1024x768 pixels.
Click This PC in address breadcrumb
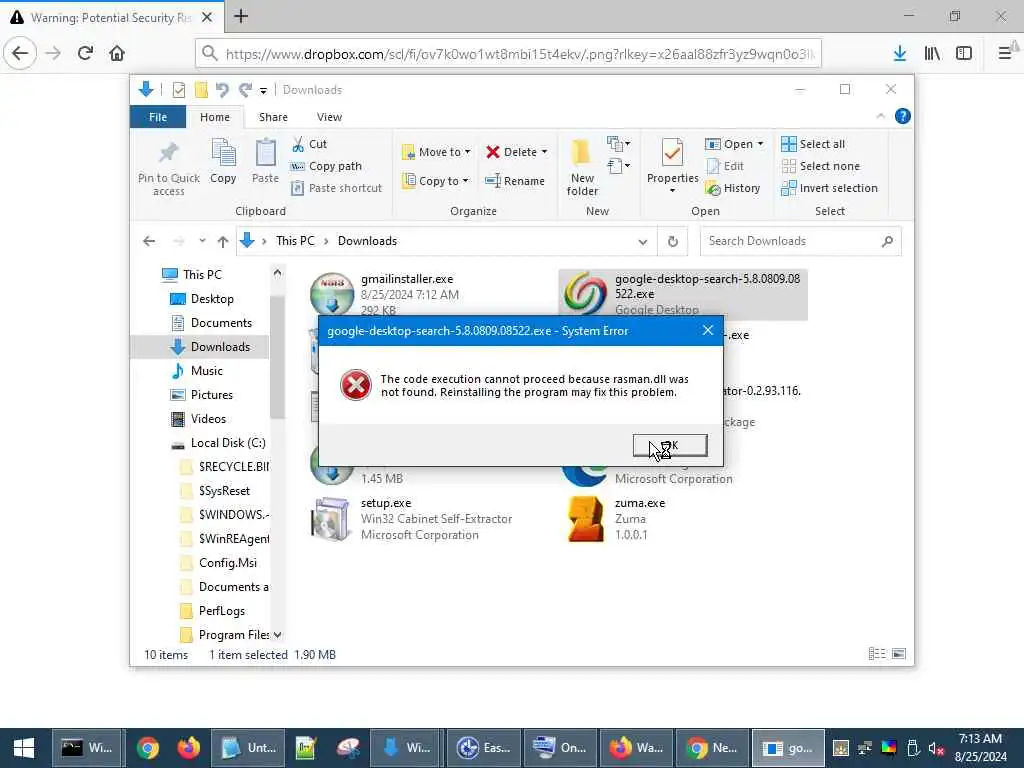(x=295, y=241)
